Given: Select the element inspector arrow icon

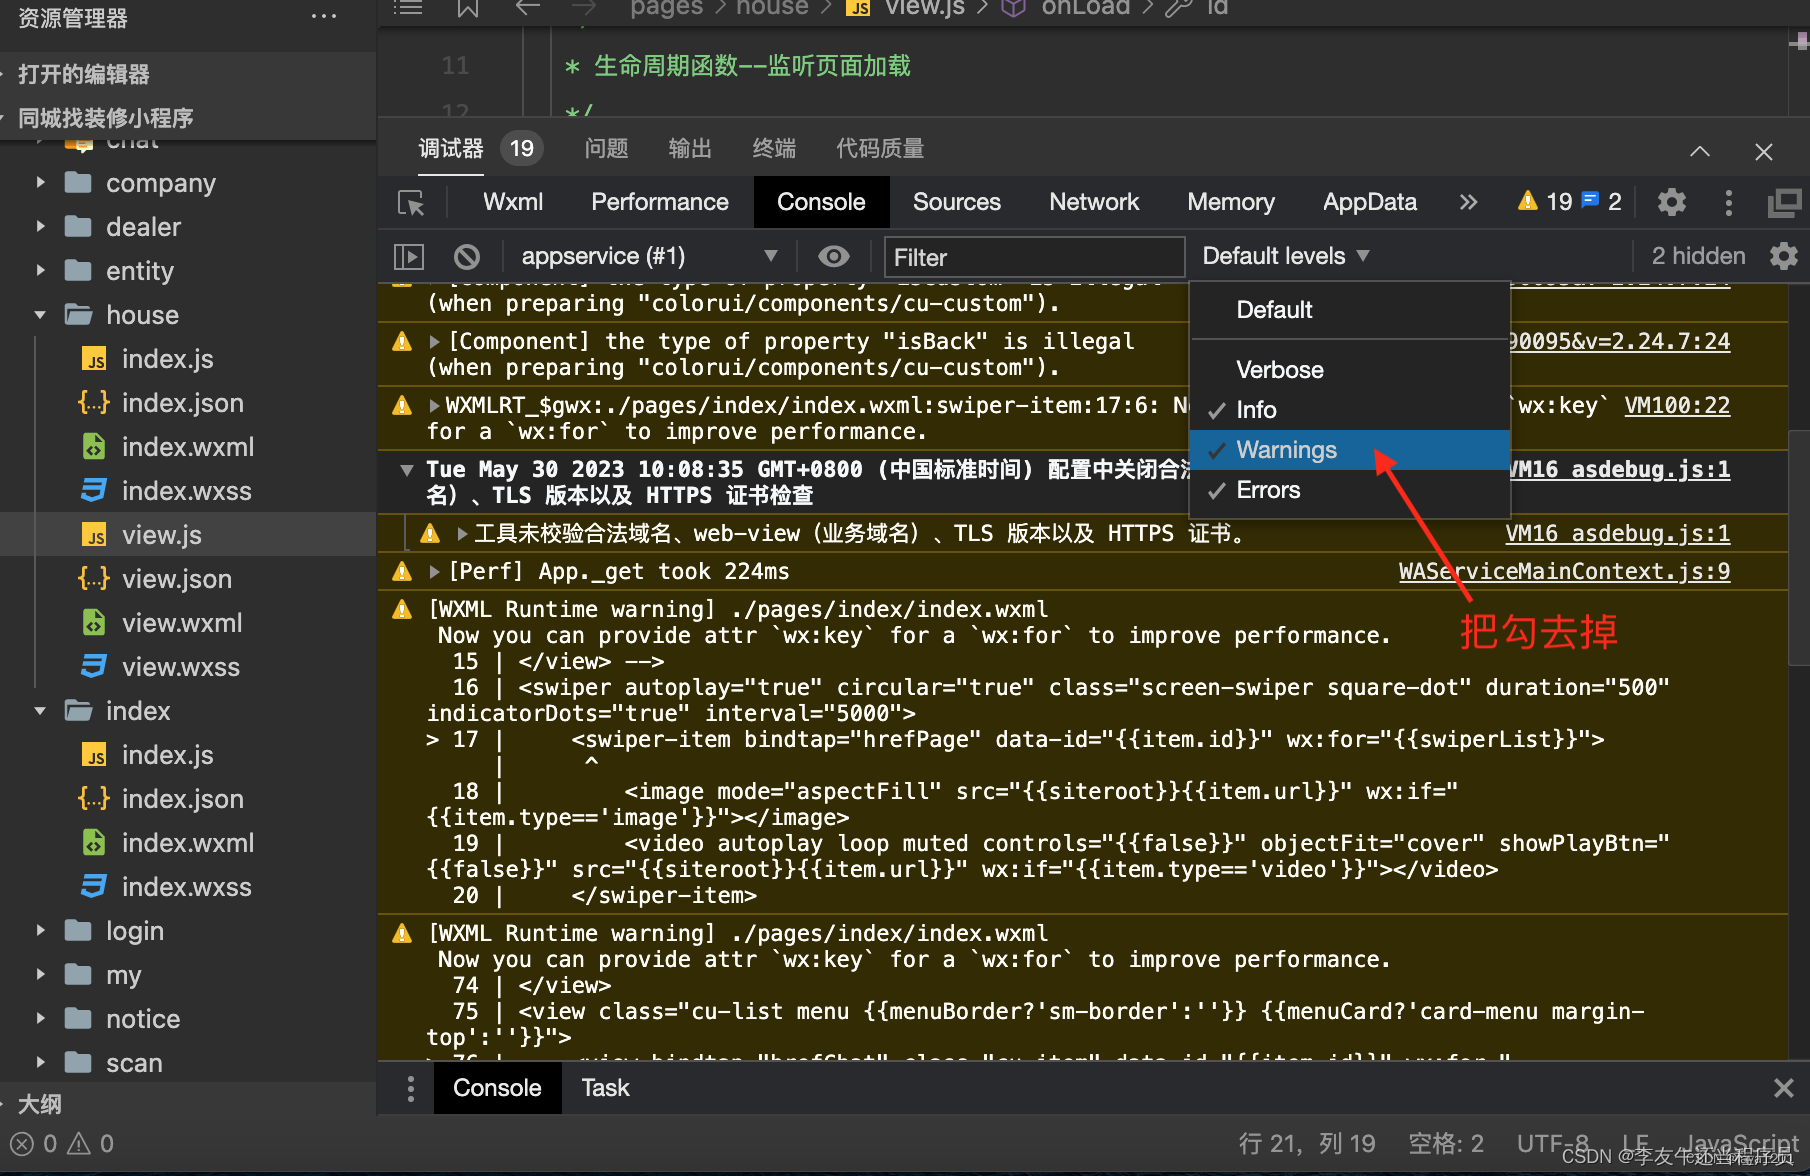Looking at the screenshot, I should point(411,203).
